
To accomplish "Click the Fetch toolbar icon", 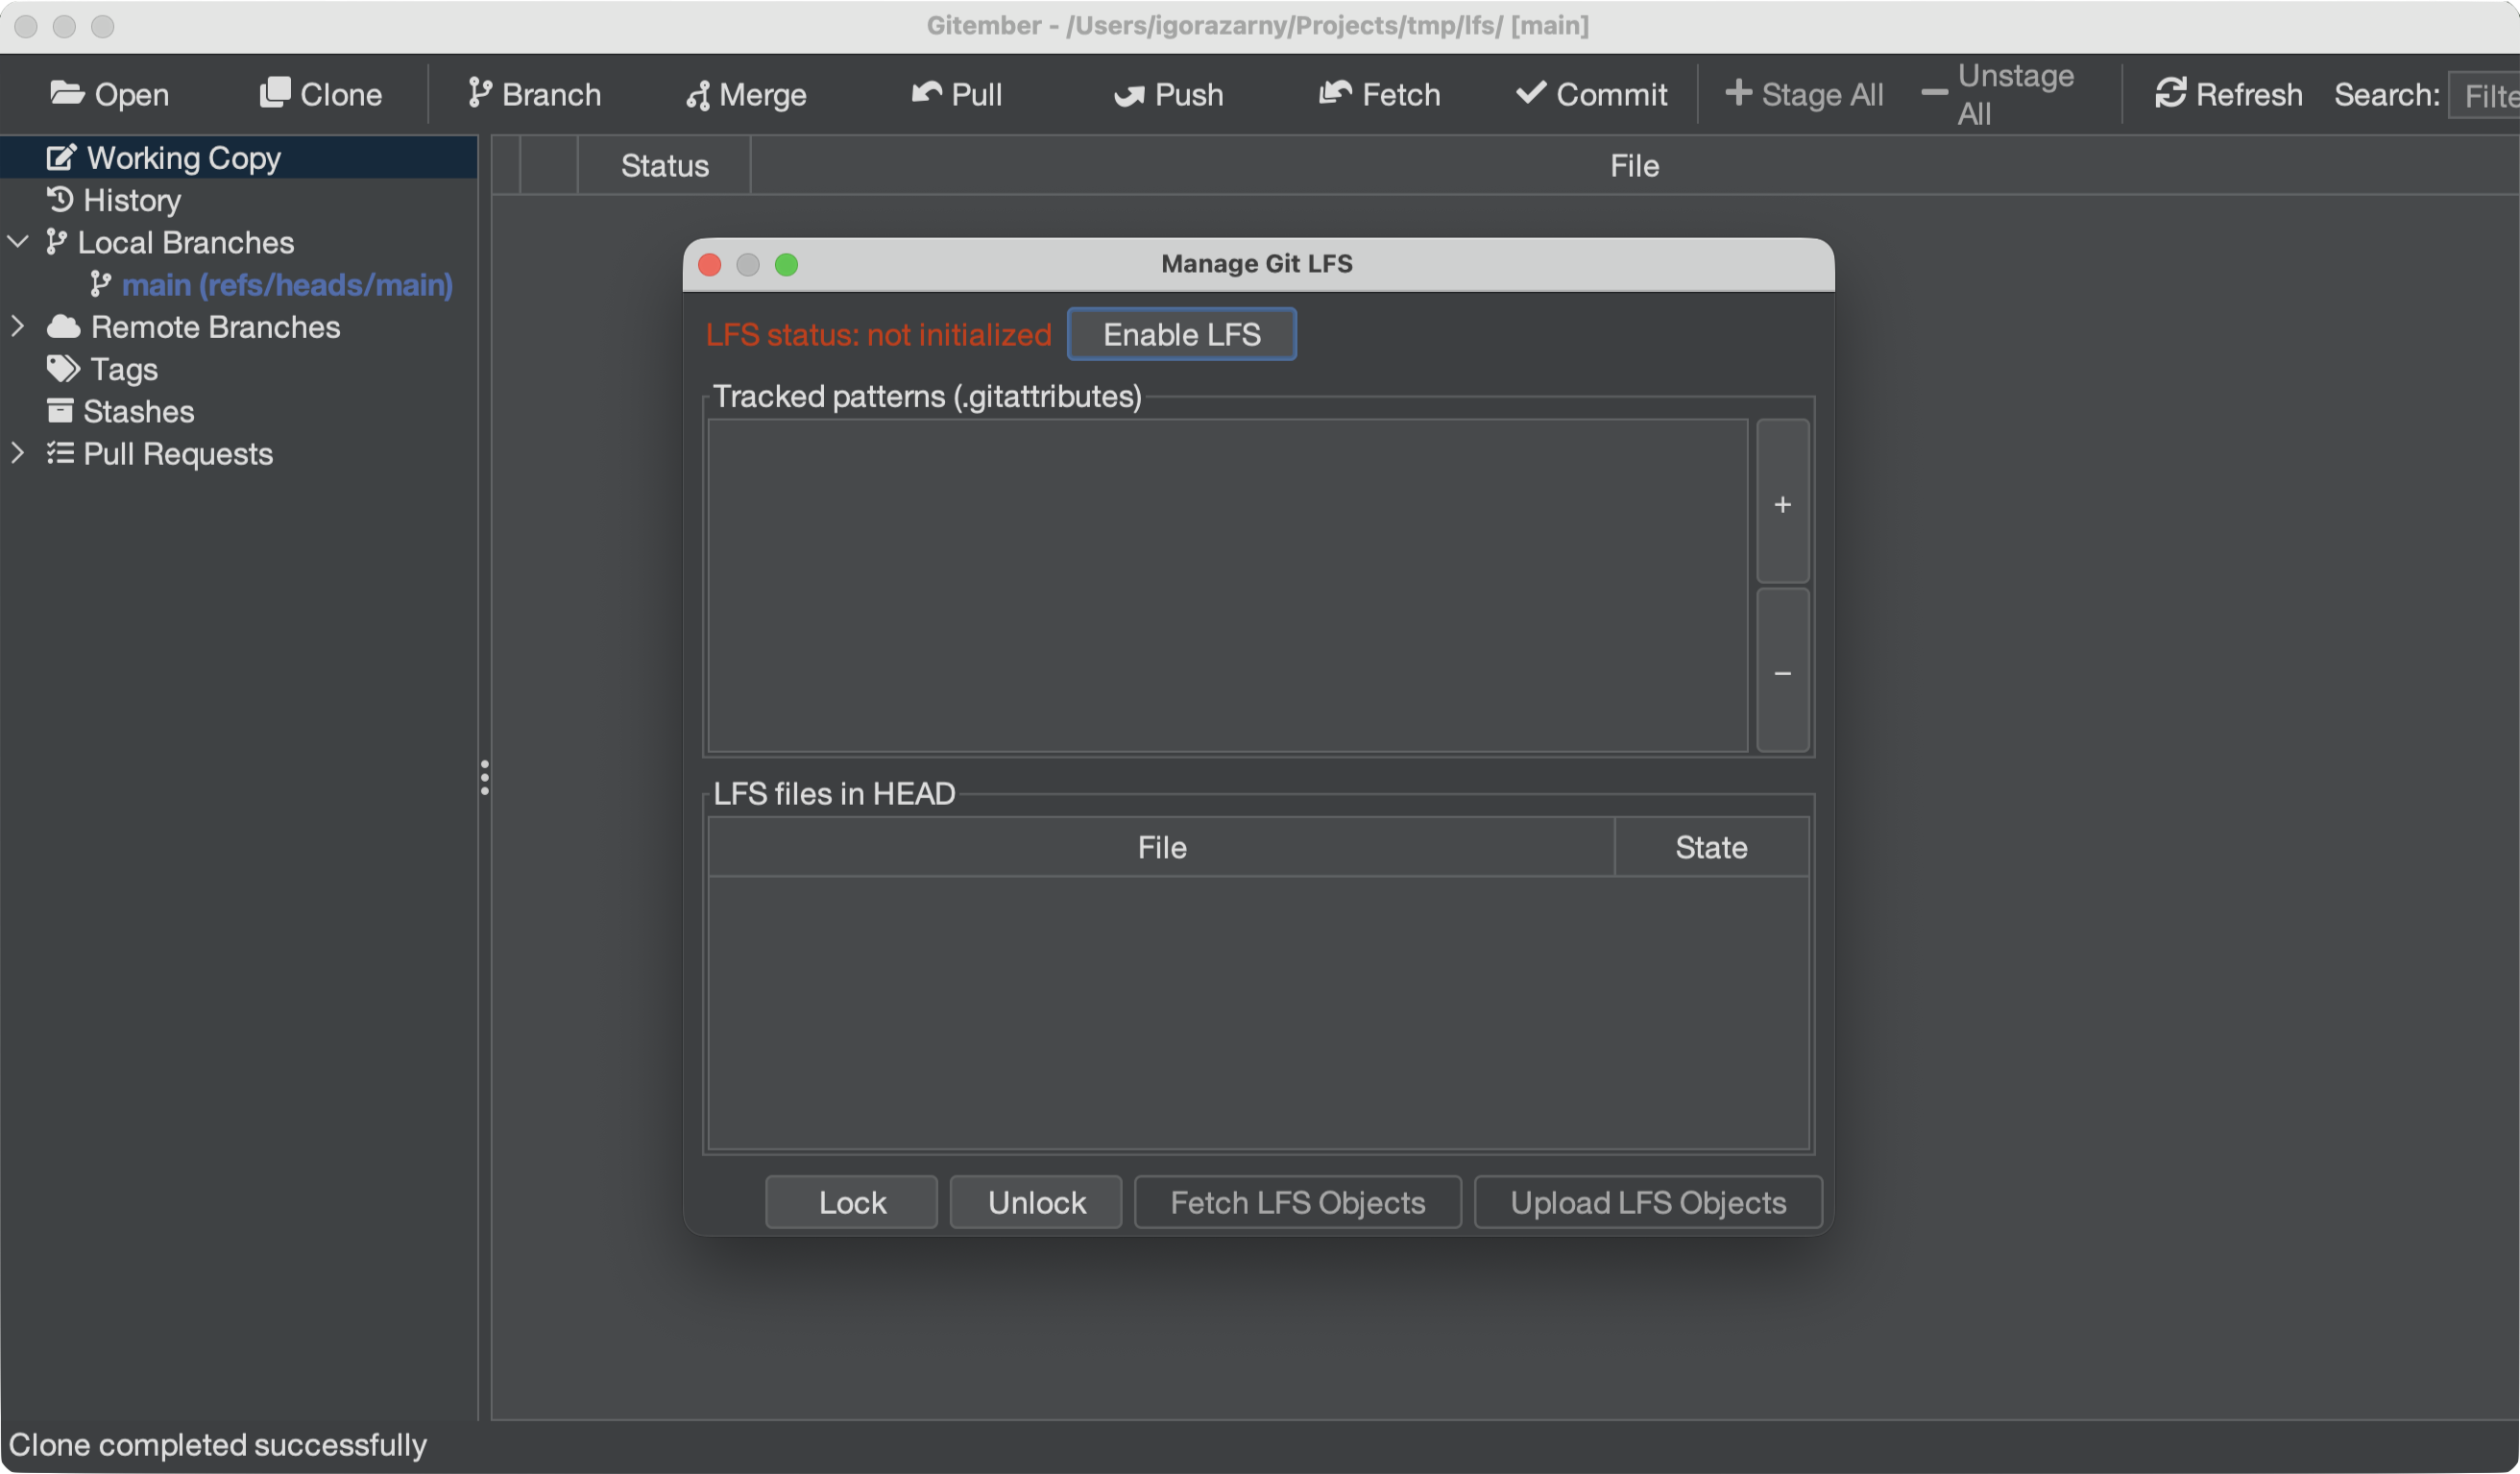I will tap(1335, 93).
